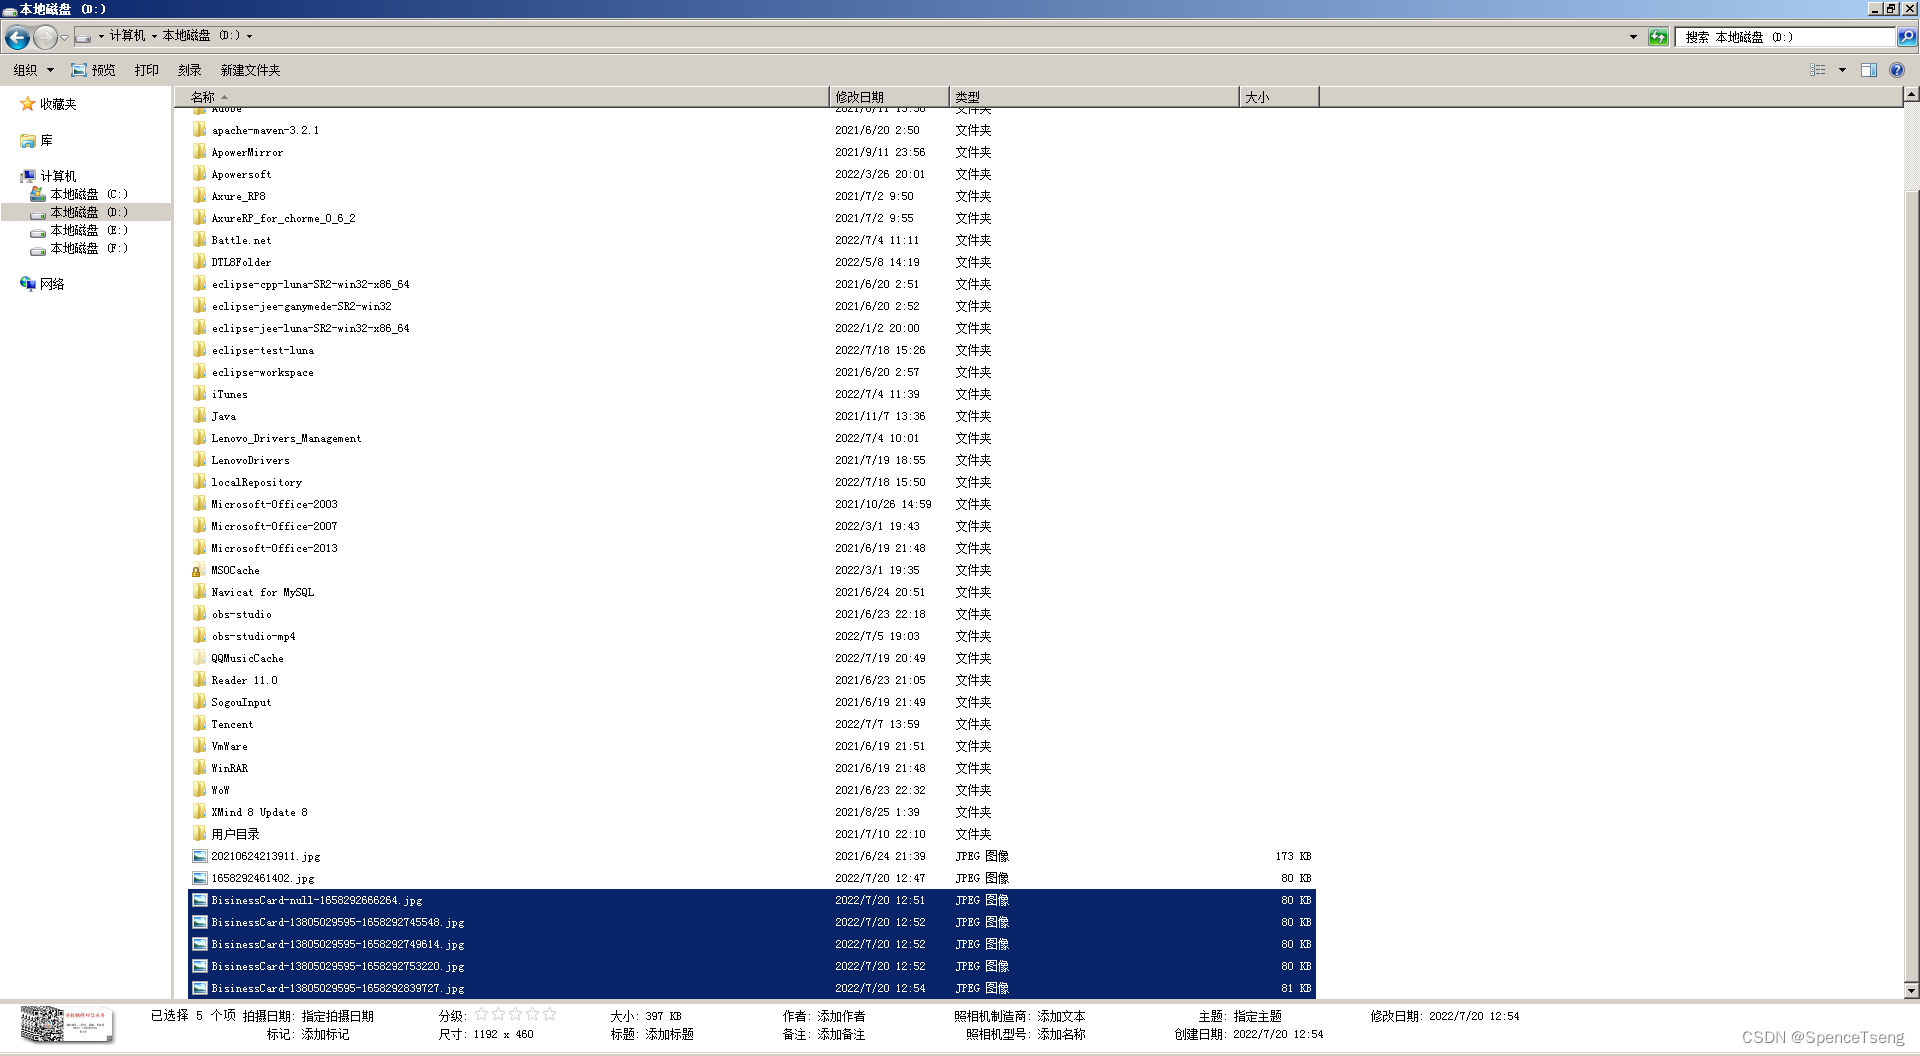Toggle the preview pane icon
Screen dimensions: 1920x1056
1869,70
